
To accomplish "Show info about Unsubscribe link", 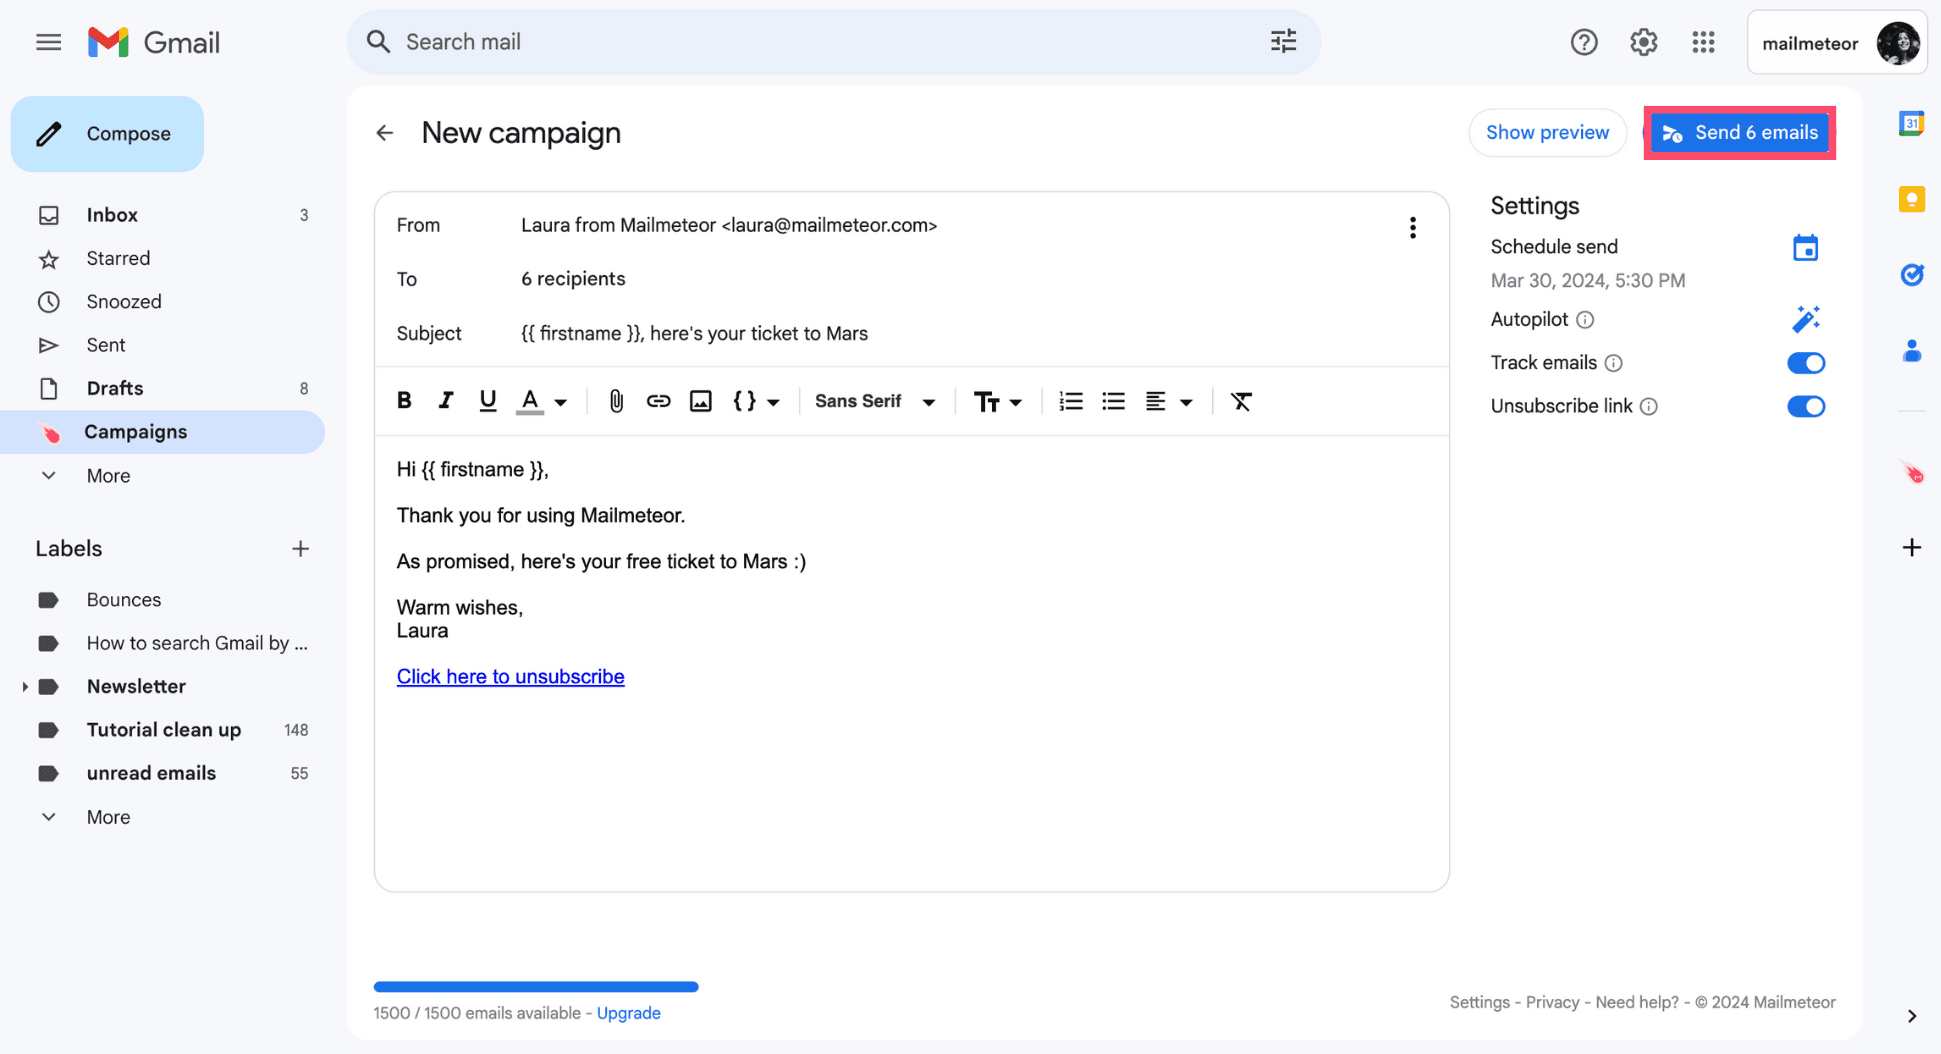I will (x=1649, y=406).
